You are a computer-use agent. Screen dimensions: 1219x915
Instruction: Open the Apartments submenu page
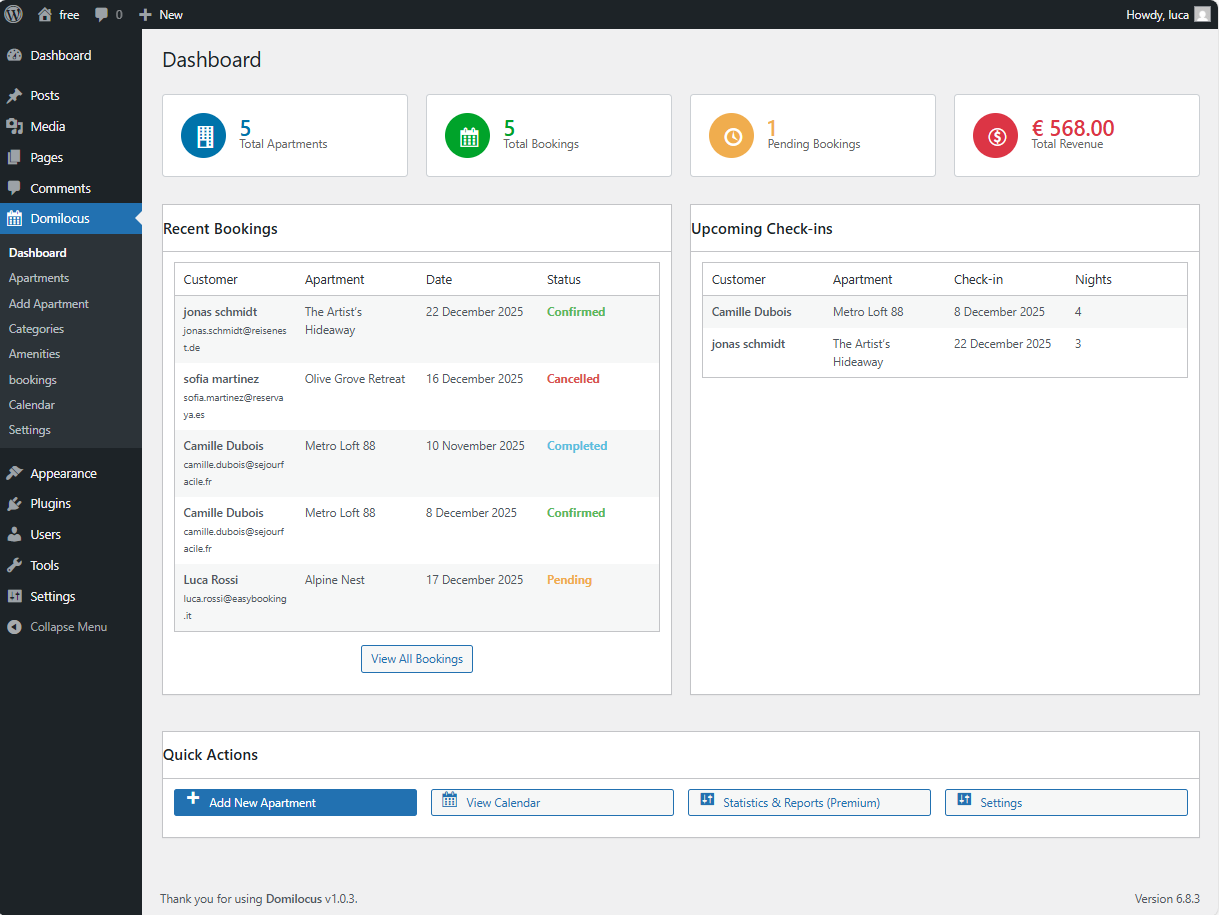[x=39, y=278]
